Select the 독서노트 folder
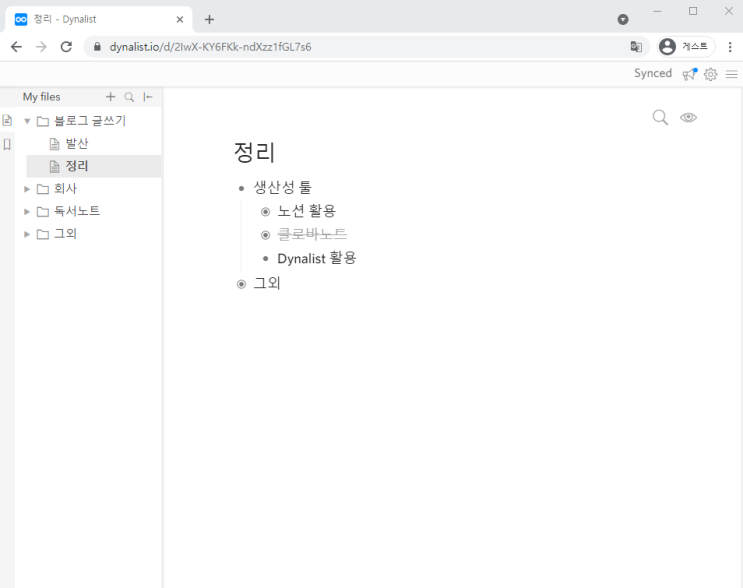This screenshot has height=588, width=743. pos(77,211)
